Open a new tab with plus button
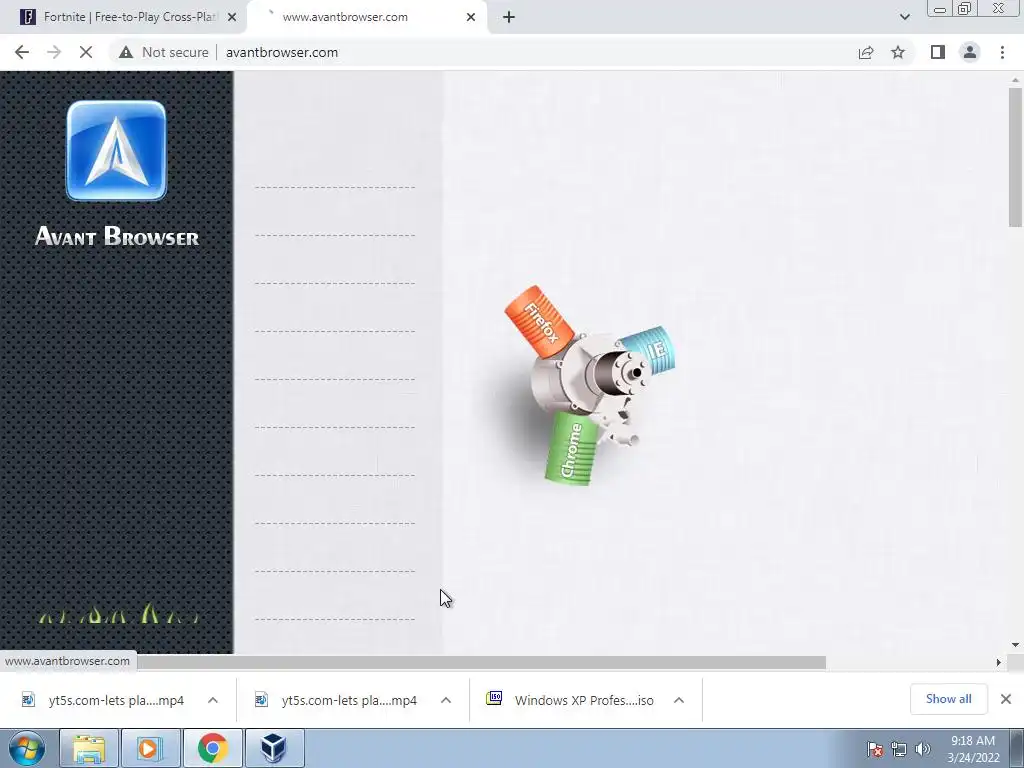 [509, 18]
